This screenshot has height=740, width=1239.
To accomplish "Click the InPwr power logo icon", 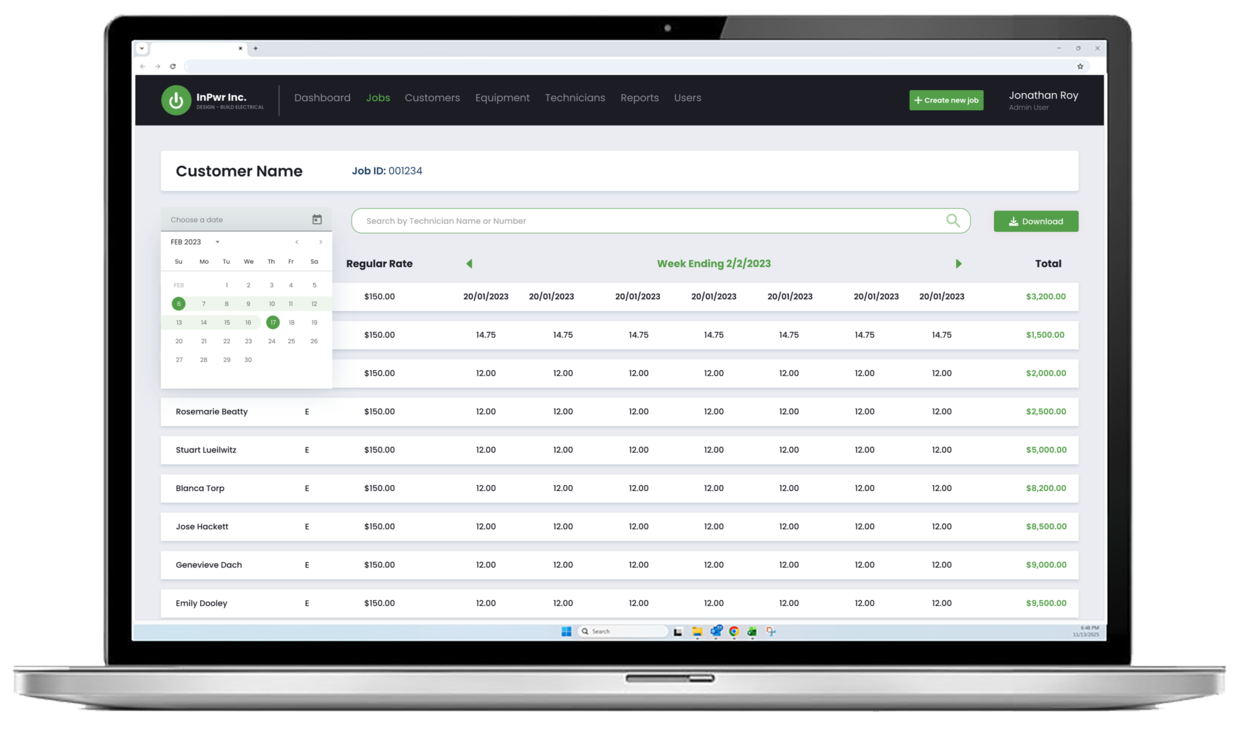I will coord(176,100).
